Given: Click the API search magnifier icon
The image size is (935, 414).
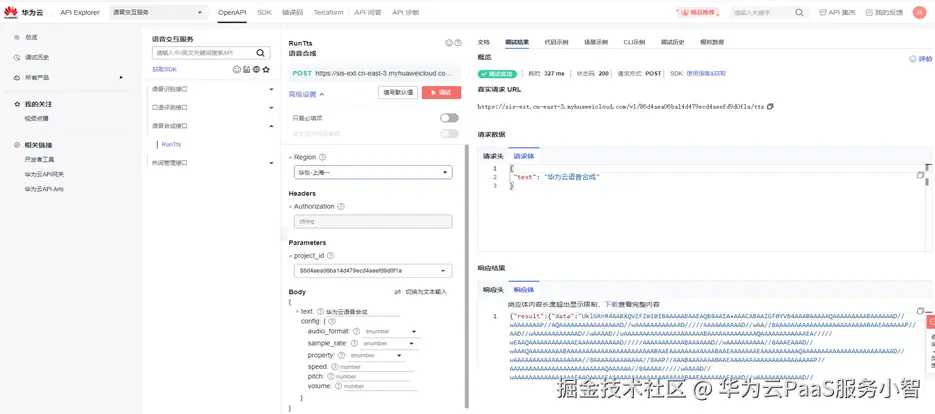Looking at the screenshot, I should (x=260, y=53).
